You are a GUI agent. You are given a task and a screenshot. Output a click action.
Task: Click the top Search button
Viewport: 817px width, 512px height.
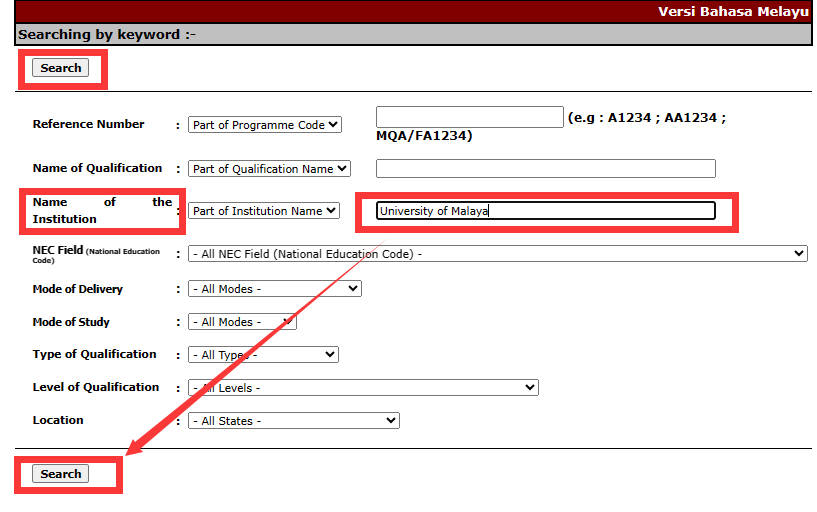tap(60, 68)
